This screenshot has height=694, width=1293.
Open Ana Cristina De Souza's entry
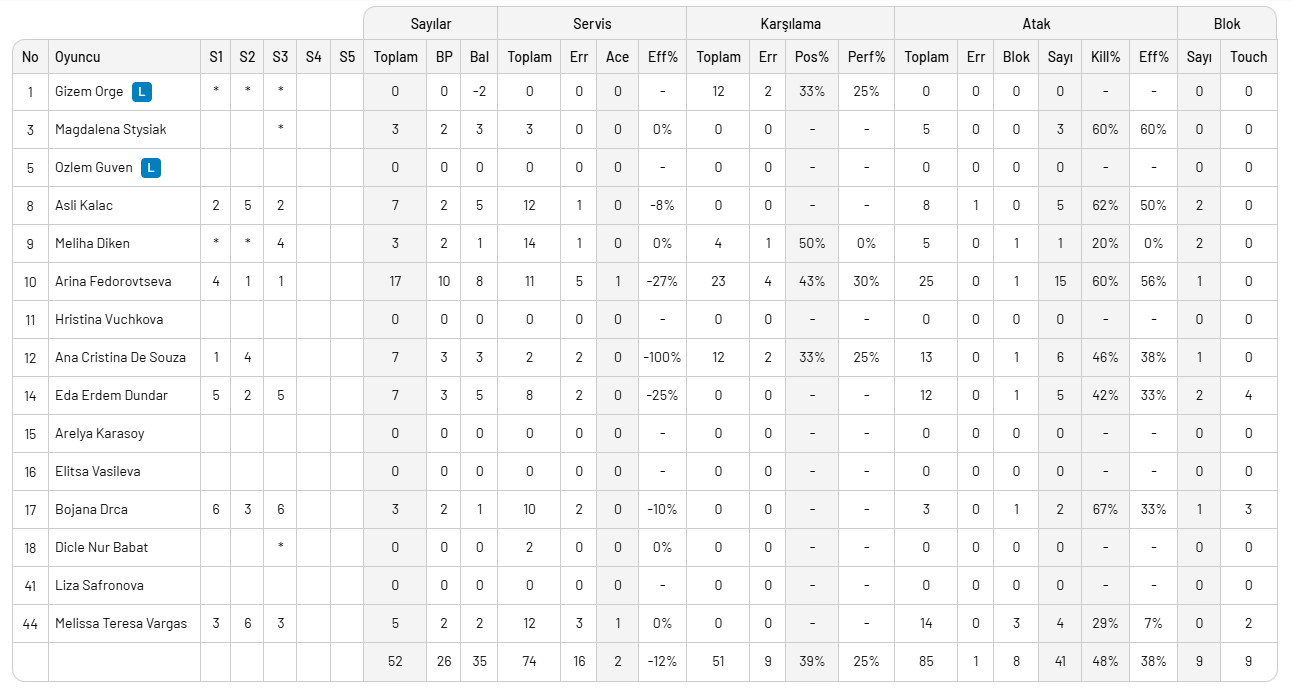(120, 358)
